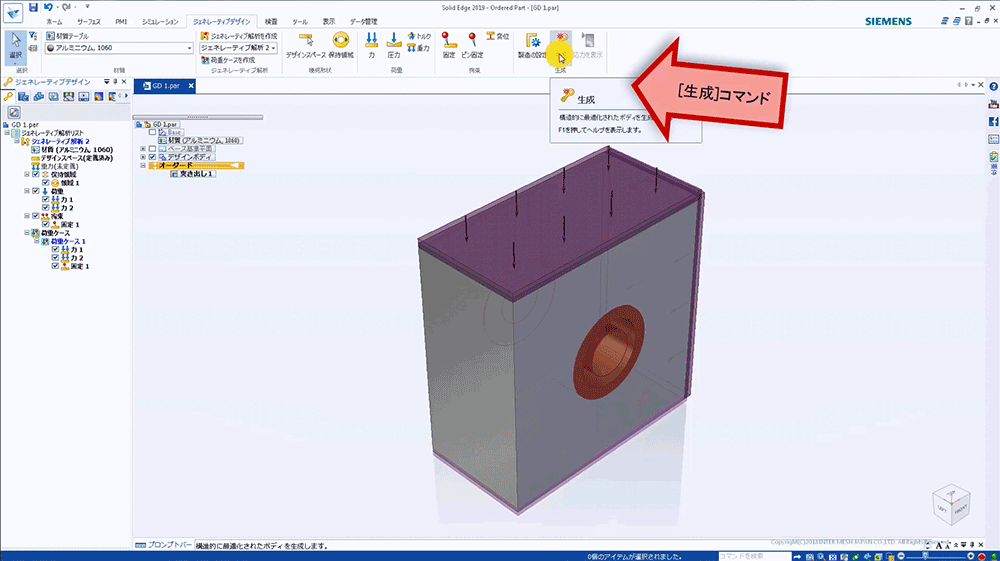Expand the デザインボディ node in PathFinder
This screenshot has height=561, width=1000.
pyautogui.click(x=143, y=157)
